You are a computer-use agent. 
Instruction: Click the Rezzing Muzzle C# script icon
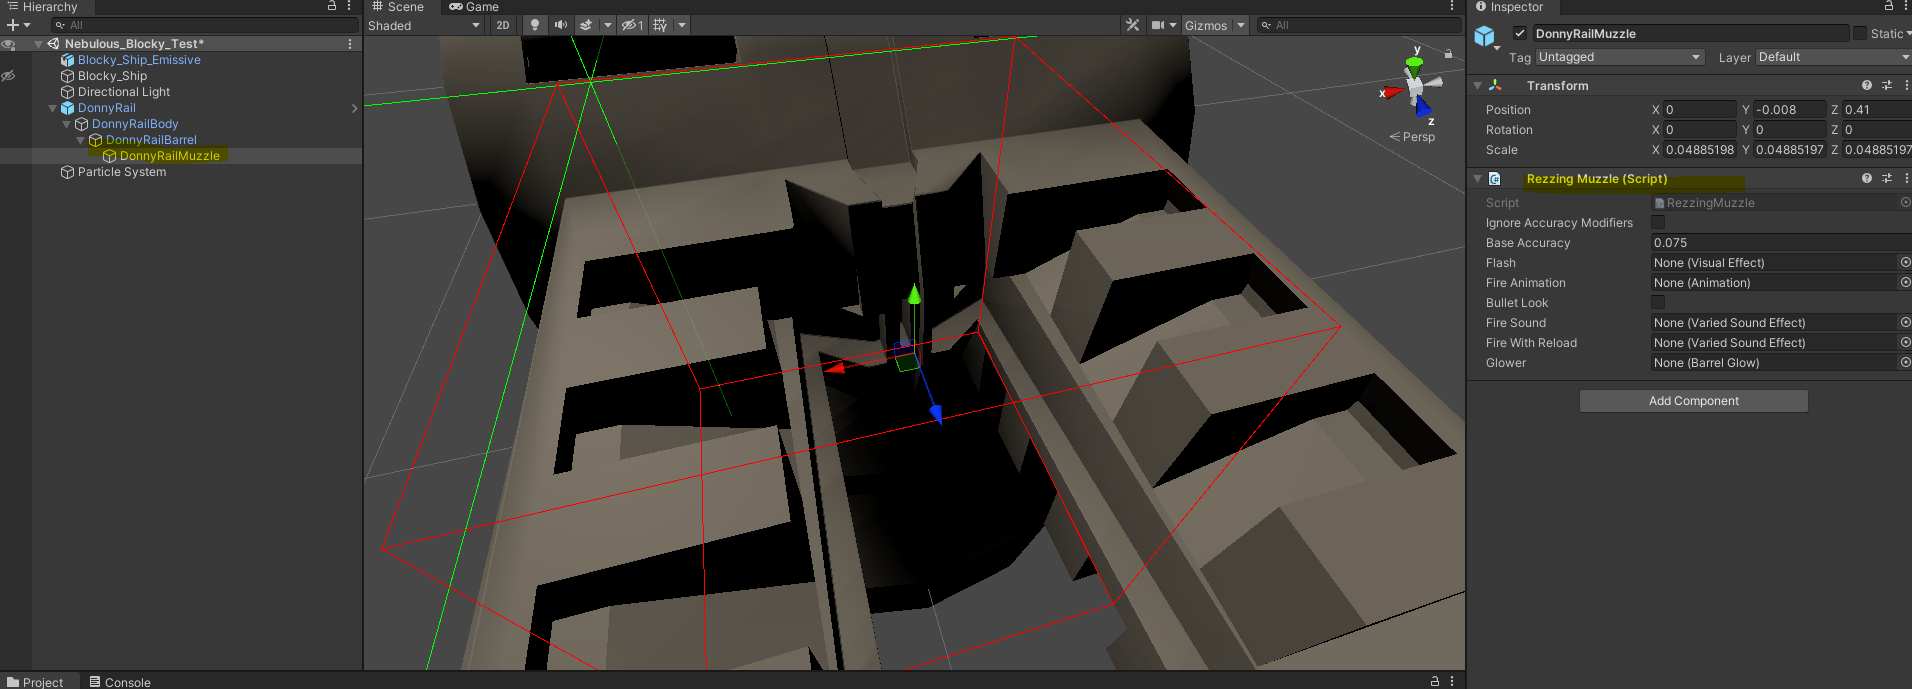click(x=1495, y=179)
